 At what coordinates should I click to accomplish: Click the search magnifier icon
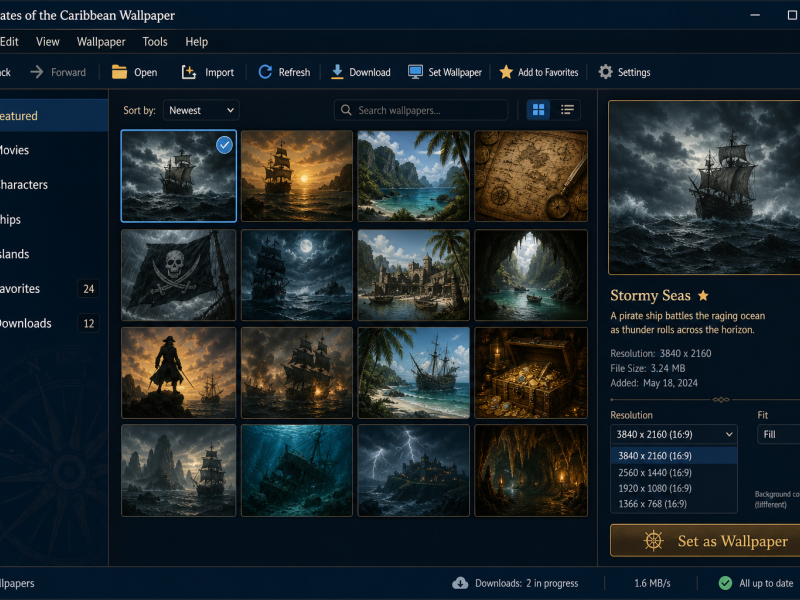(x=346, y=110)
